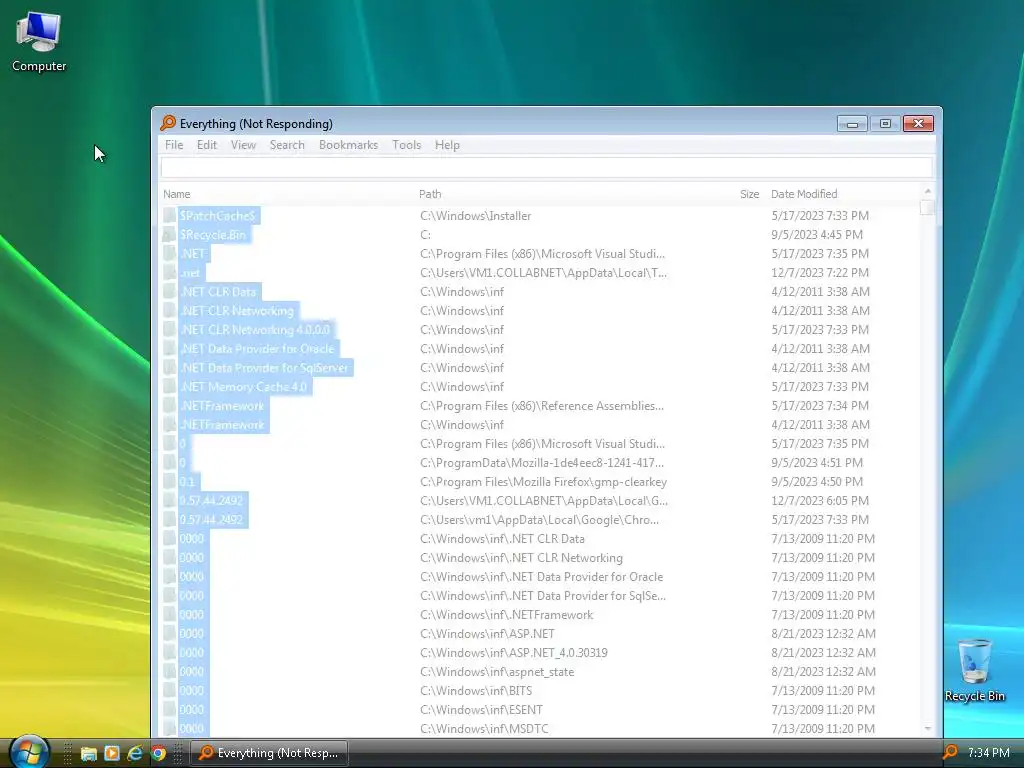Viewport: 1024px width, 768px height.
Task: Maximize the Everything window
Action: [x=885, y=123]
